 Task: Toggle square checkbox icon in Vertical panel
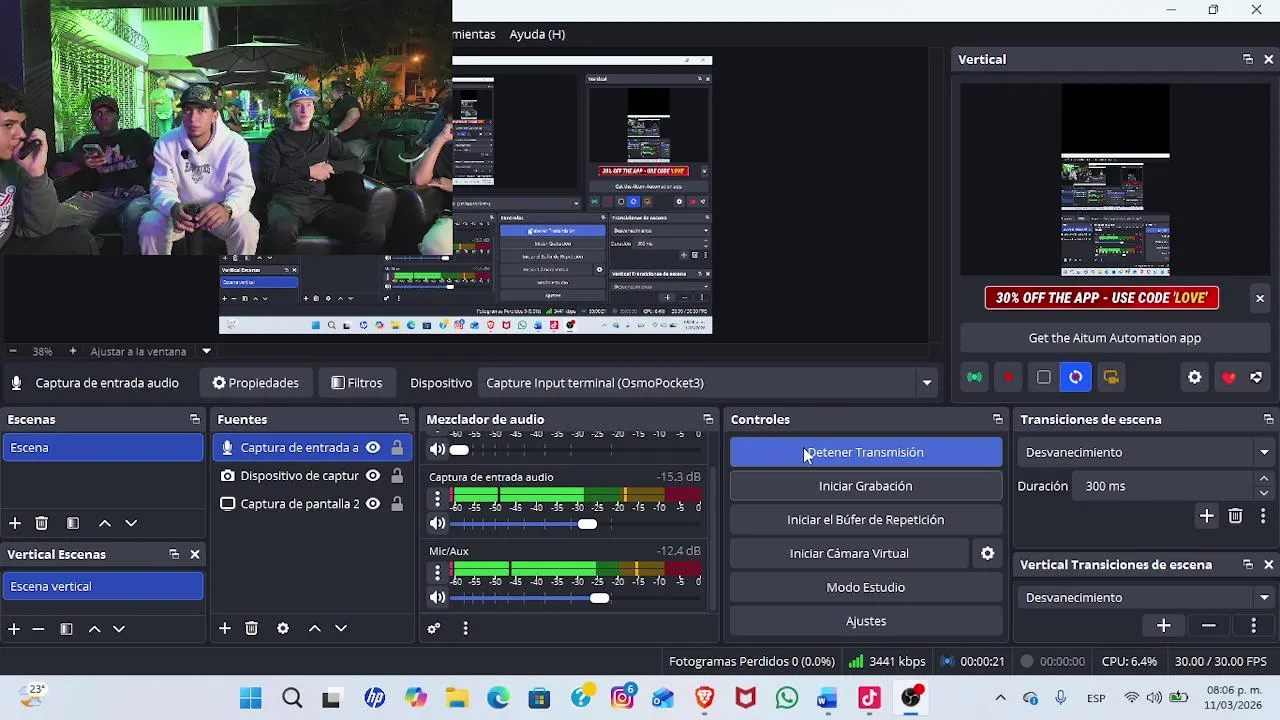[x=1044, y=377]
